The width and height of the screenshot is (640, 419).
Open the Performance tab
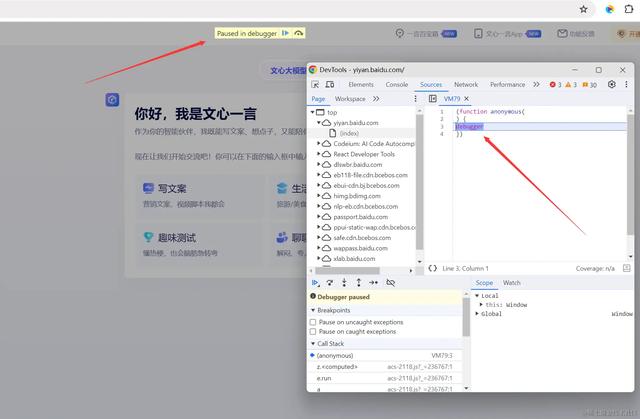pyautogui.click(x=507, y=84)
